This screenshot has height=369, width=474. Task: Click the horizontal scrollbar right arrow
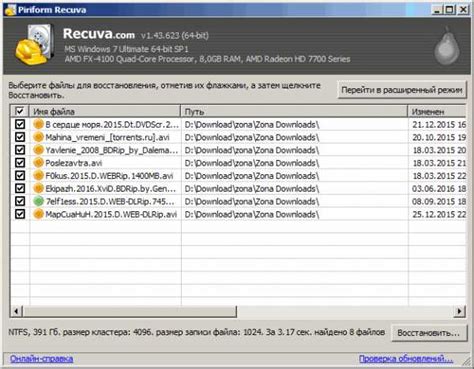pos(459,311)
